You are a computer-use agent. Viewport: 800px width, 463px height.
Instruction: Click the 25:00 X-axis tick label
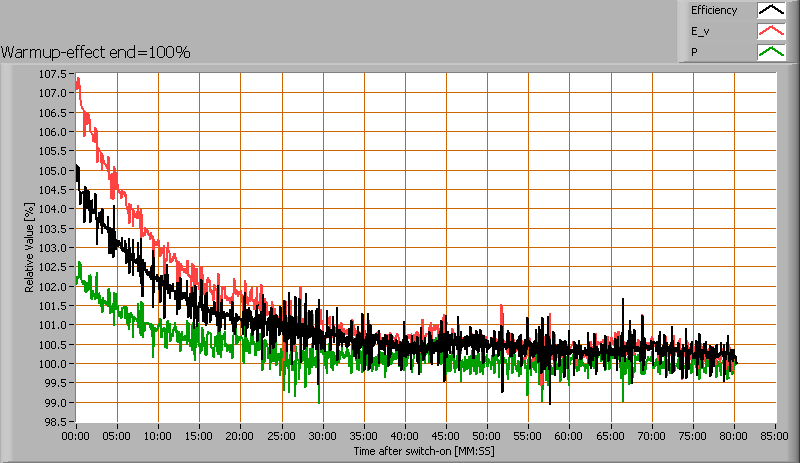[282, 437]
